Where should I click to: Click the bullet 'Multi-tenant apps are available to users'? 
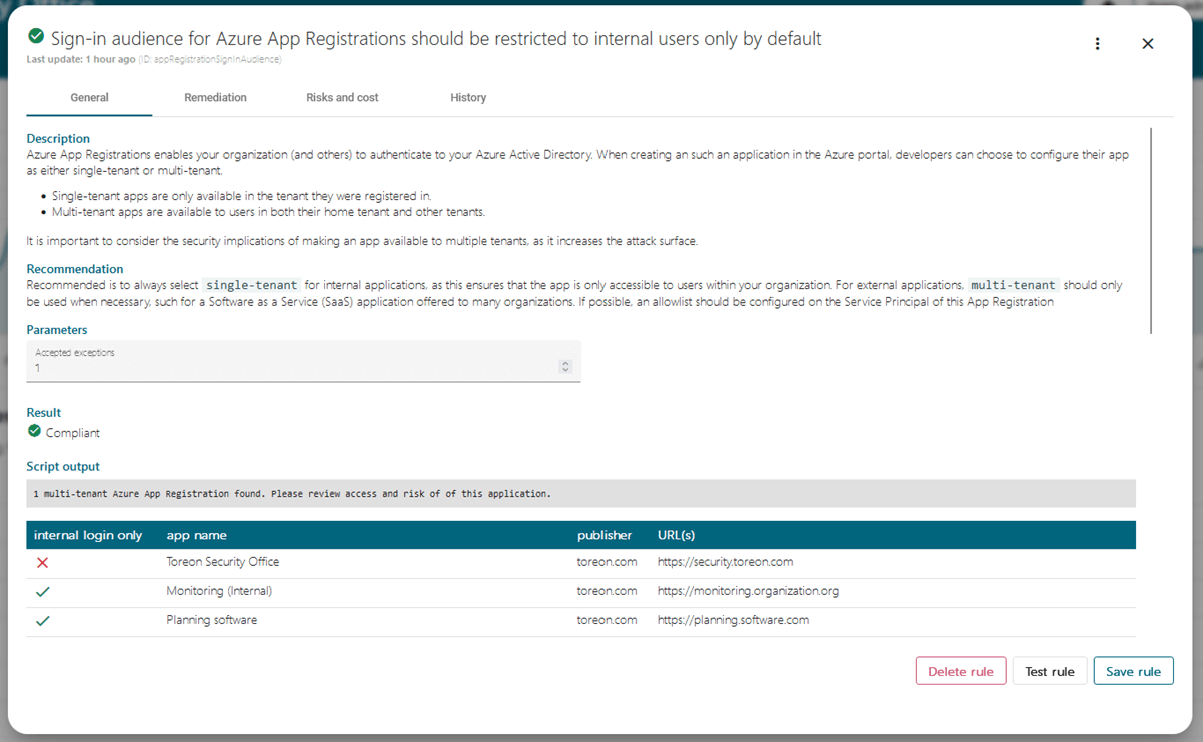coord(268,212)
